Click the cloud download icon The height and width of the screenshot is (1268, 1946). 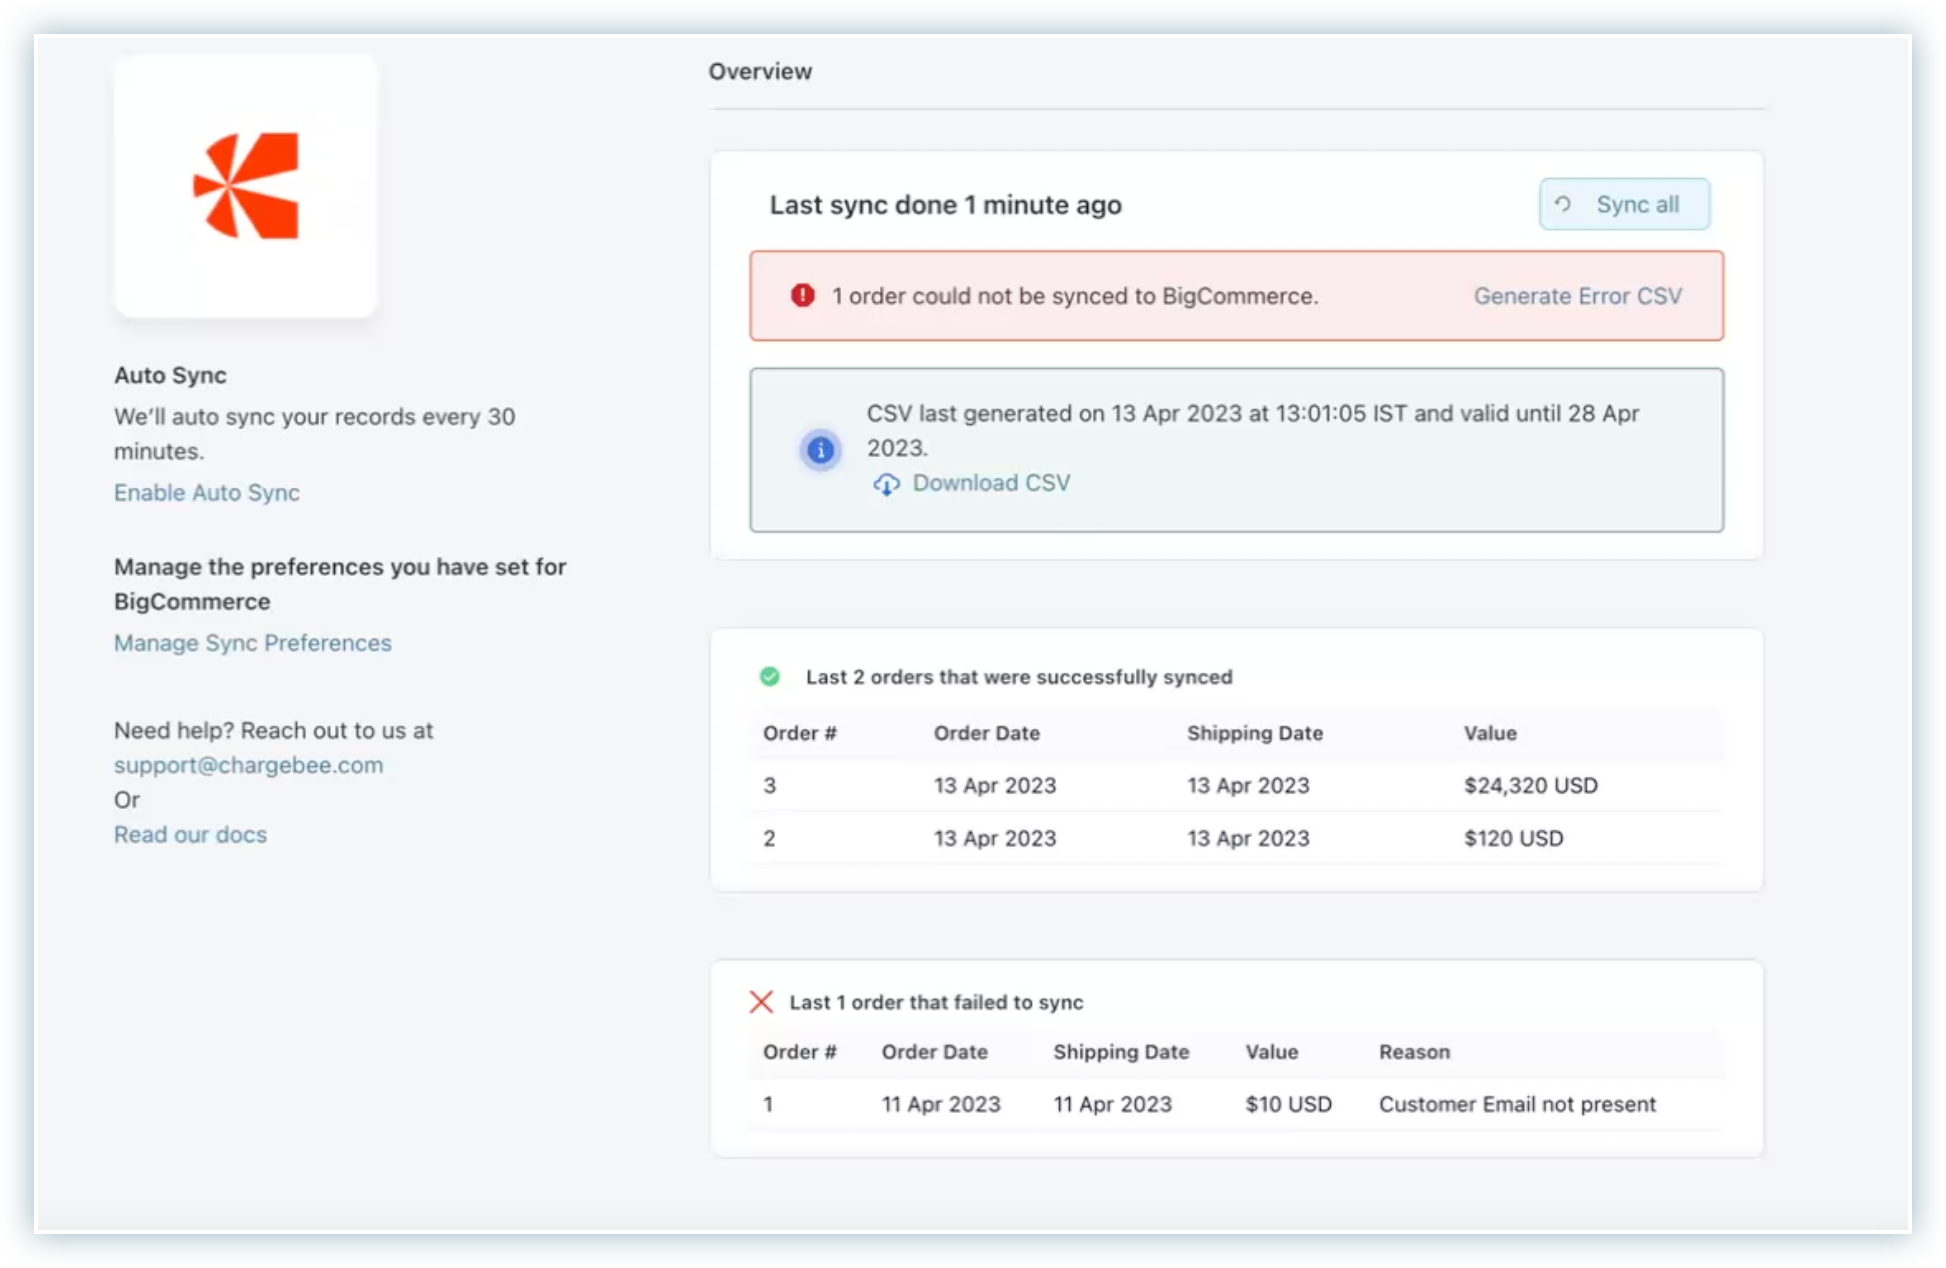886,484
